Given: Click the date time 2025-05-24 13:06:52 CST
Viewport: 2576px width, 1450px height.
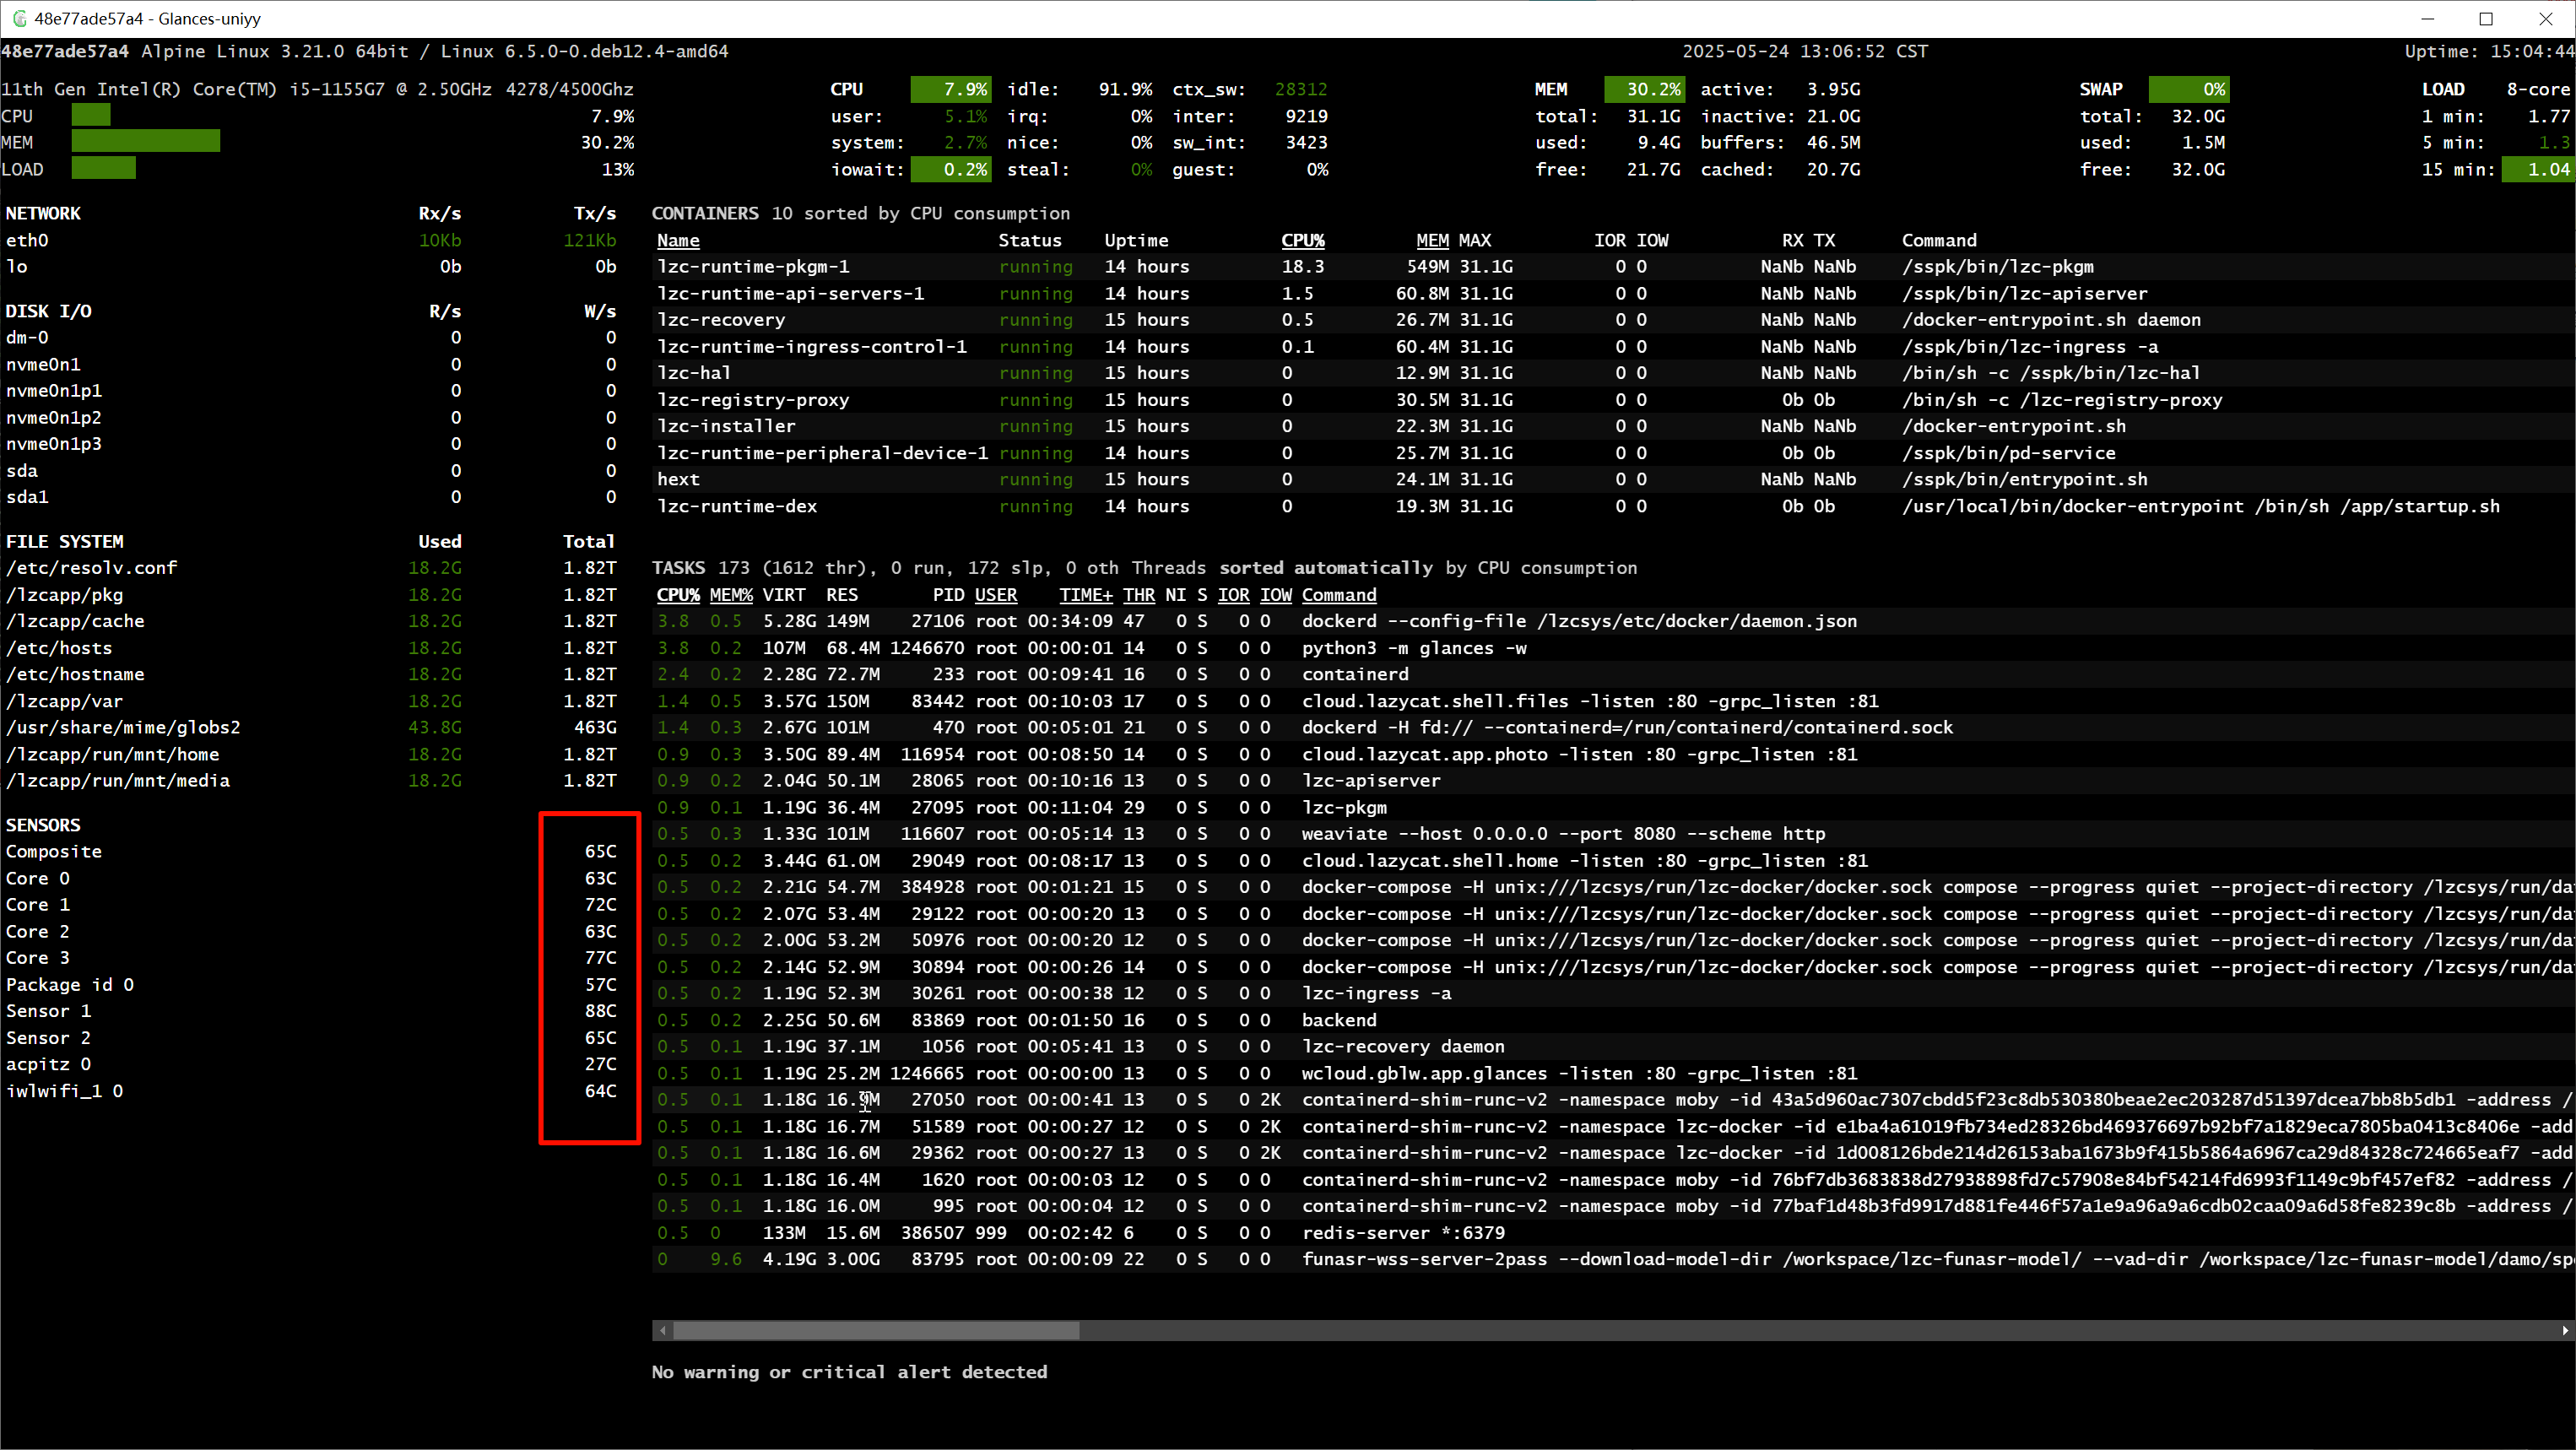Looking at the screenshot, I should click(1805, 51).
